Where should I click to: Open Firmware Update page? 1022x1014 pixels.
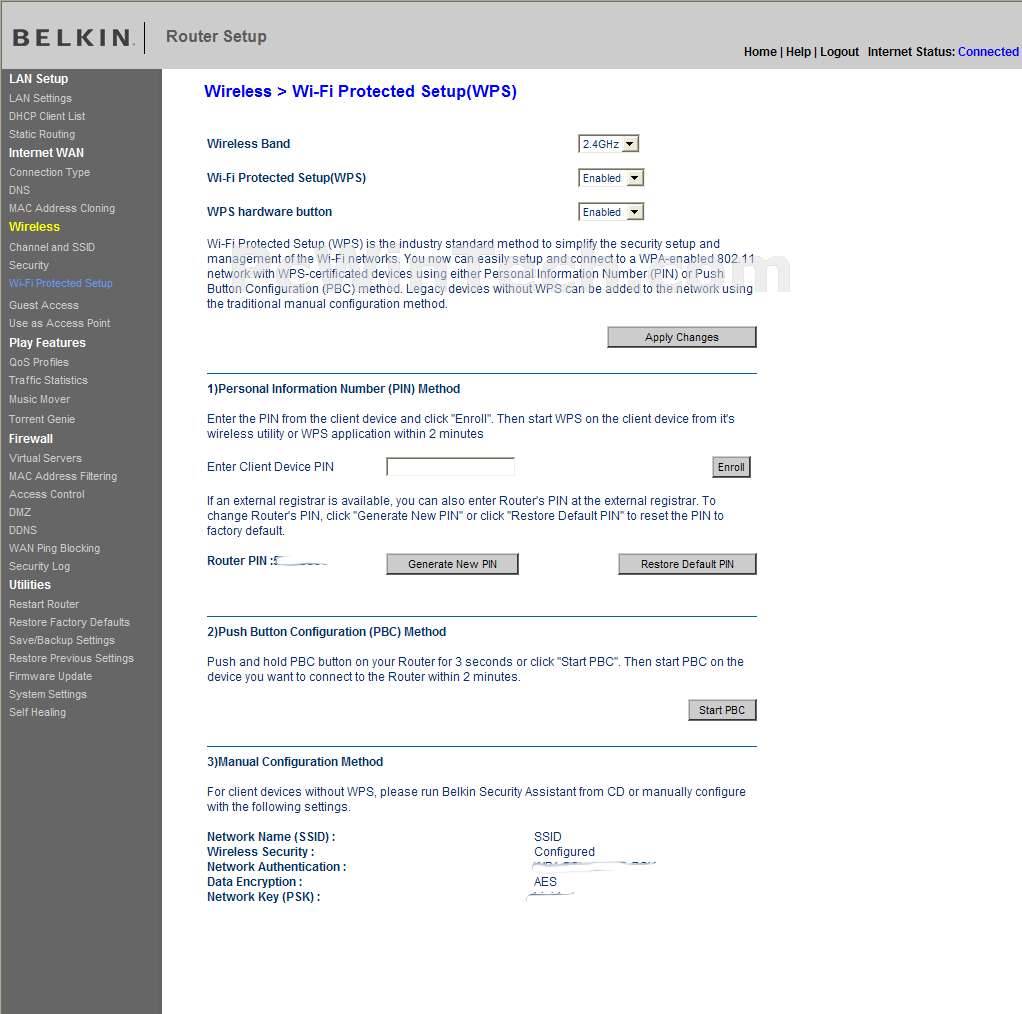(50, 676)
